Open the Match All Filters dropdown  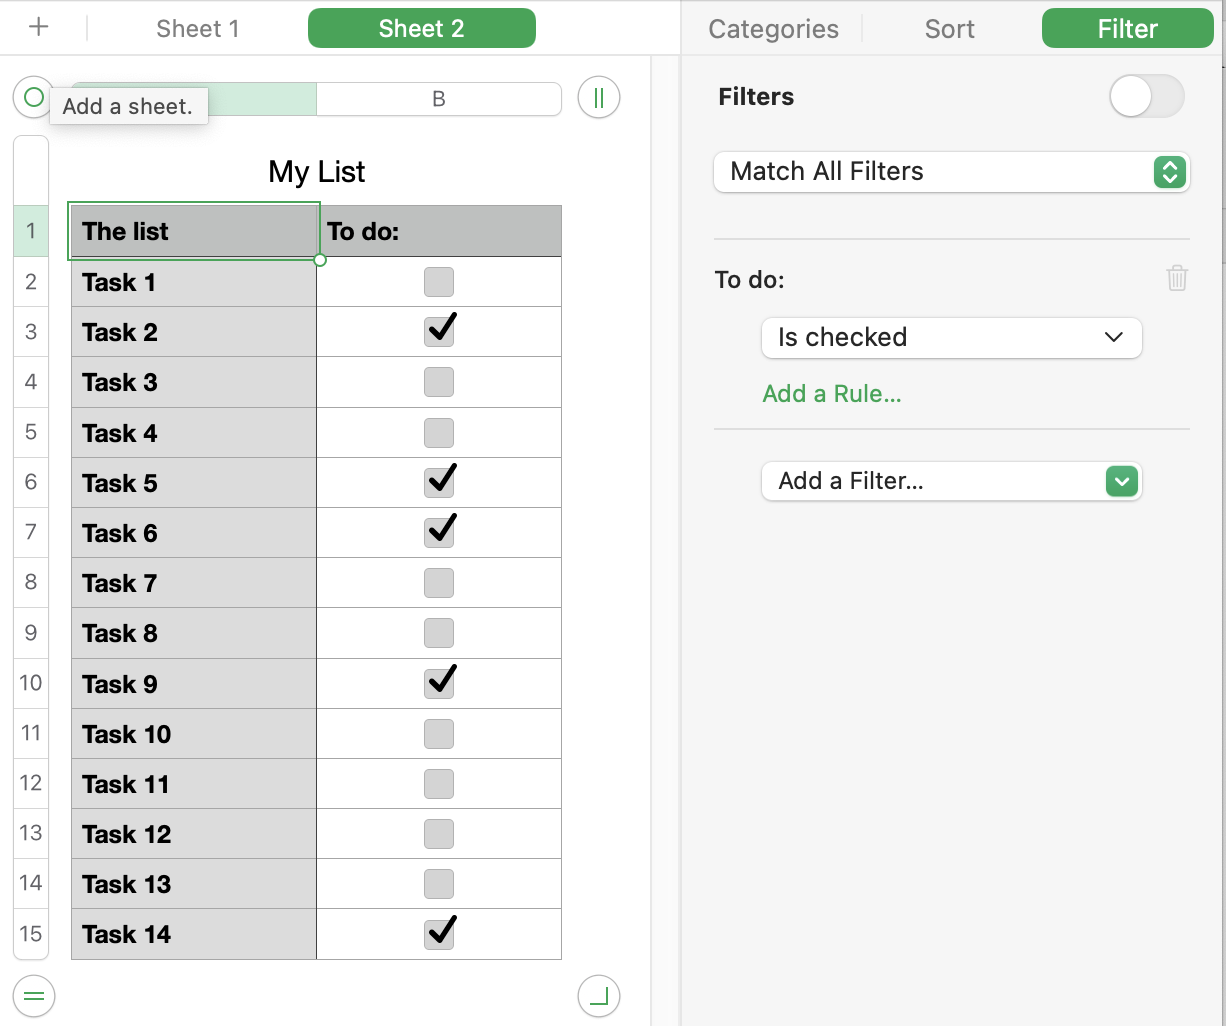(951, 172)
